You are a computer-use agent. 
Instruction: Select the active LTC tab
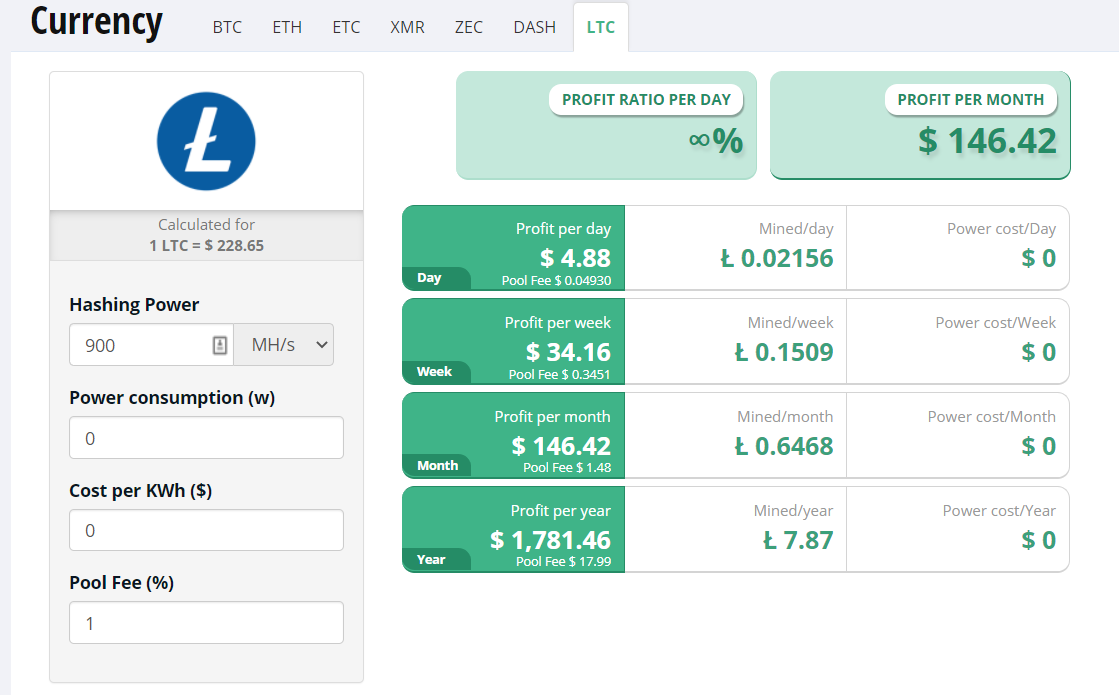[601, 27]
